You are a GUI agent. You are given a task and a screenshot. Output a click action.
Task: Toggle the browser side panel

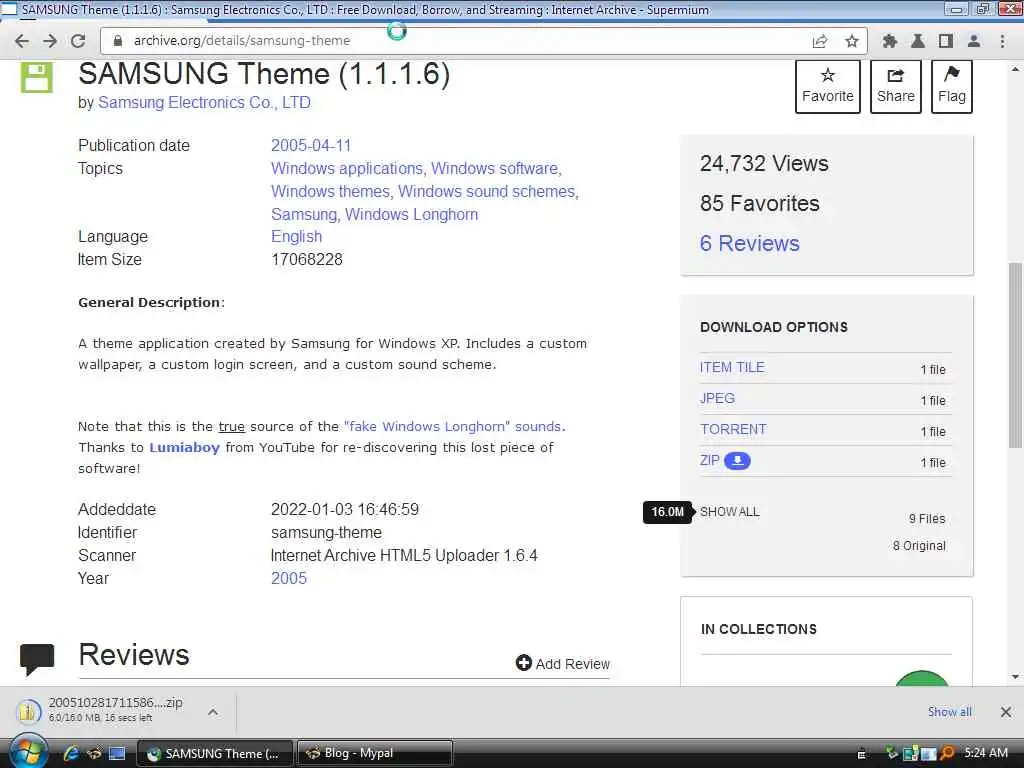point(946,41)
